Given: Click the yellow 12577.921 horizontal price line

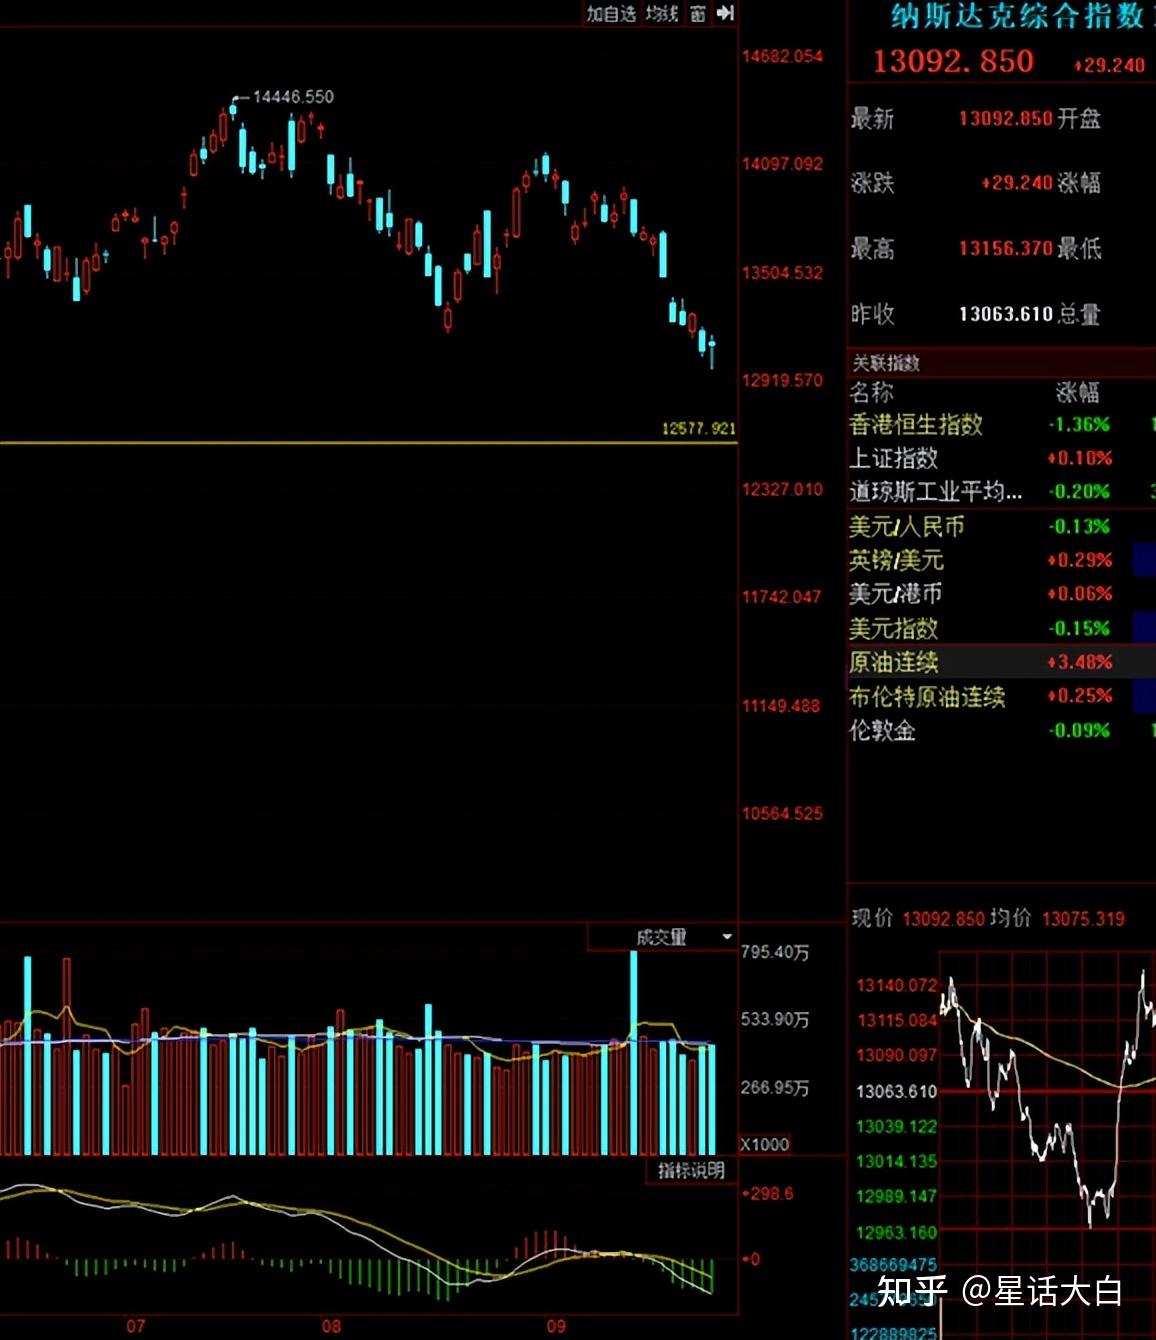Looking at the screenshot, I should click(368, 442).
